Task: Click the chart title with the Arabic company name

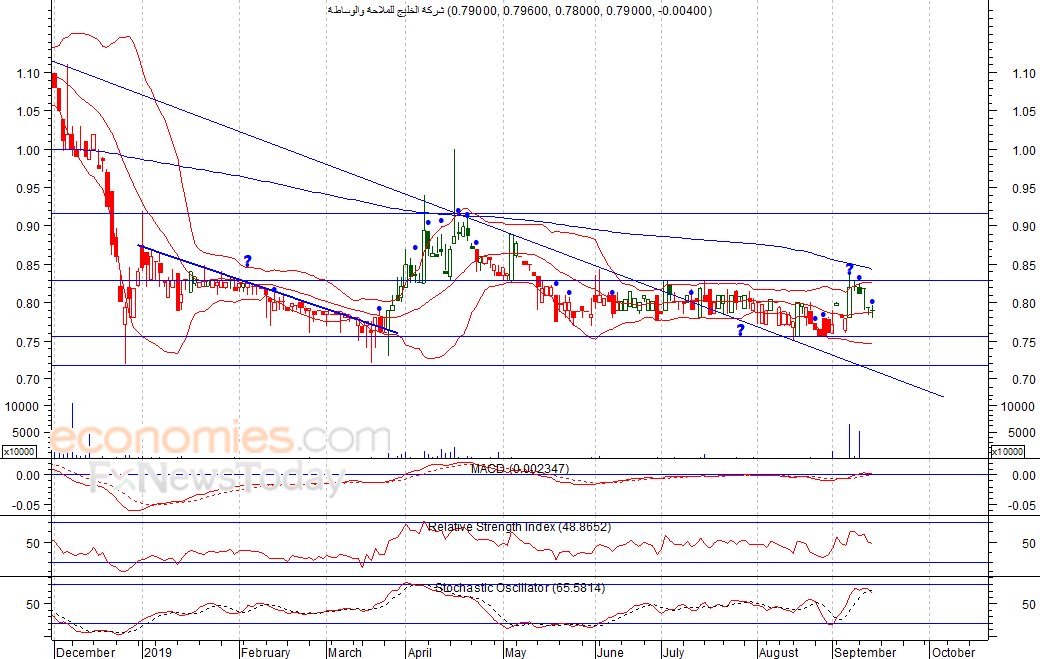Action: 519,11
